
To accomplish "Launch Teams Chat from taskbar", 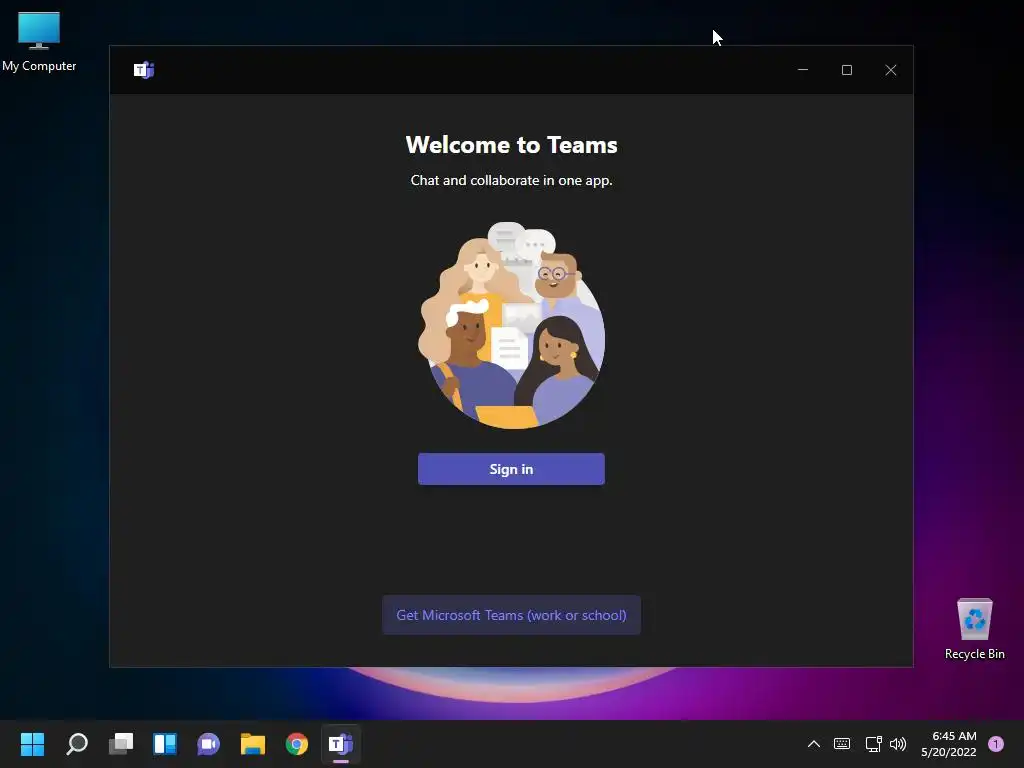I will coord(208,744).
